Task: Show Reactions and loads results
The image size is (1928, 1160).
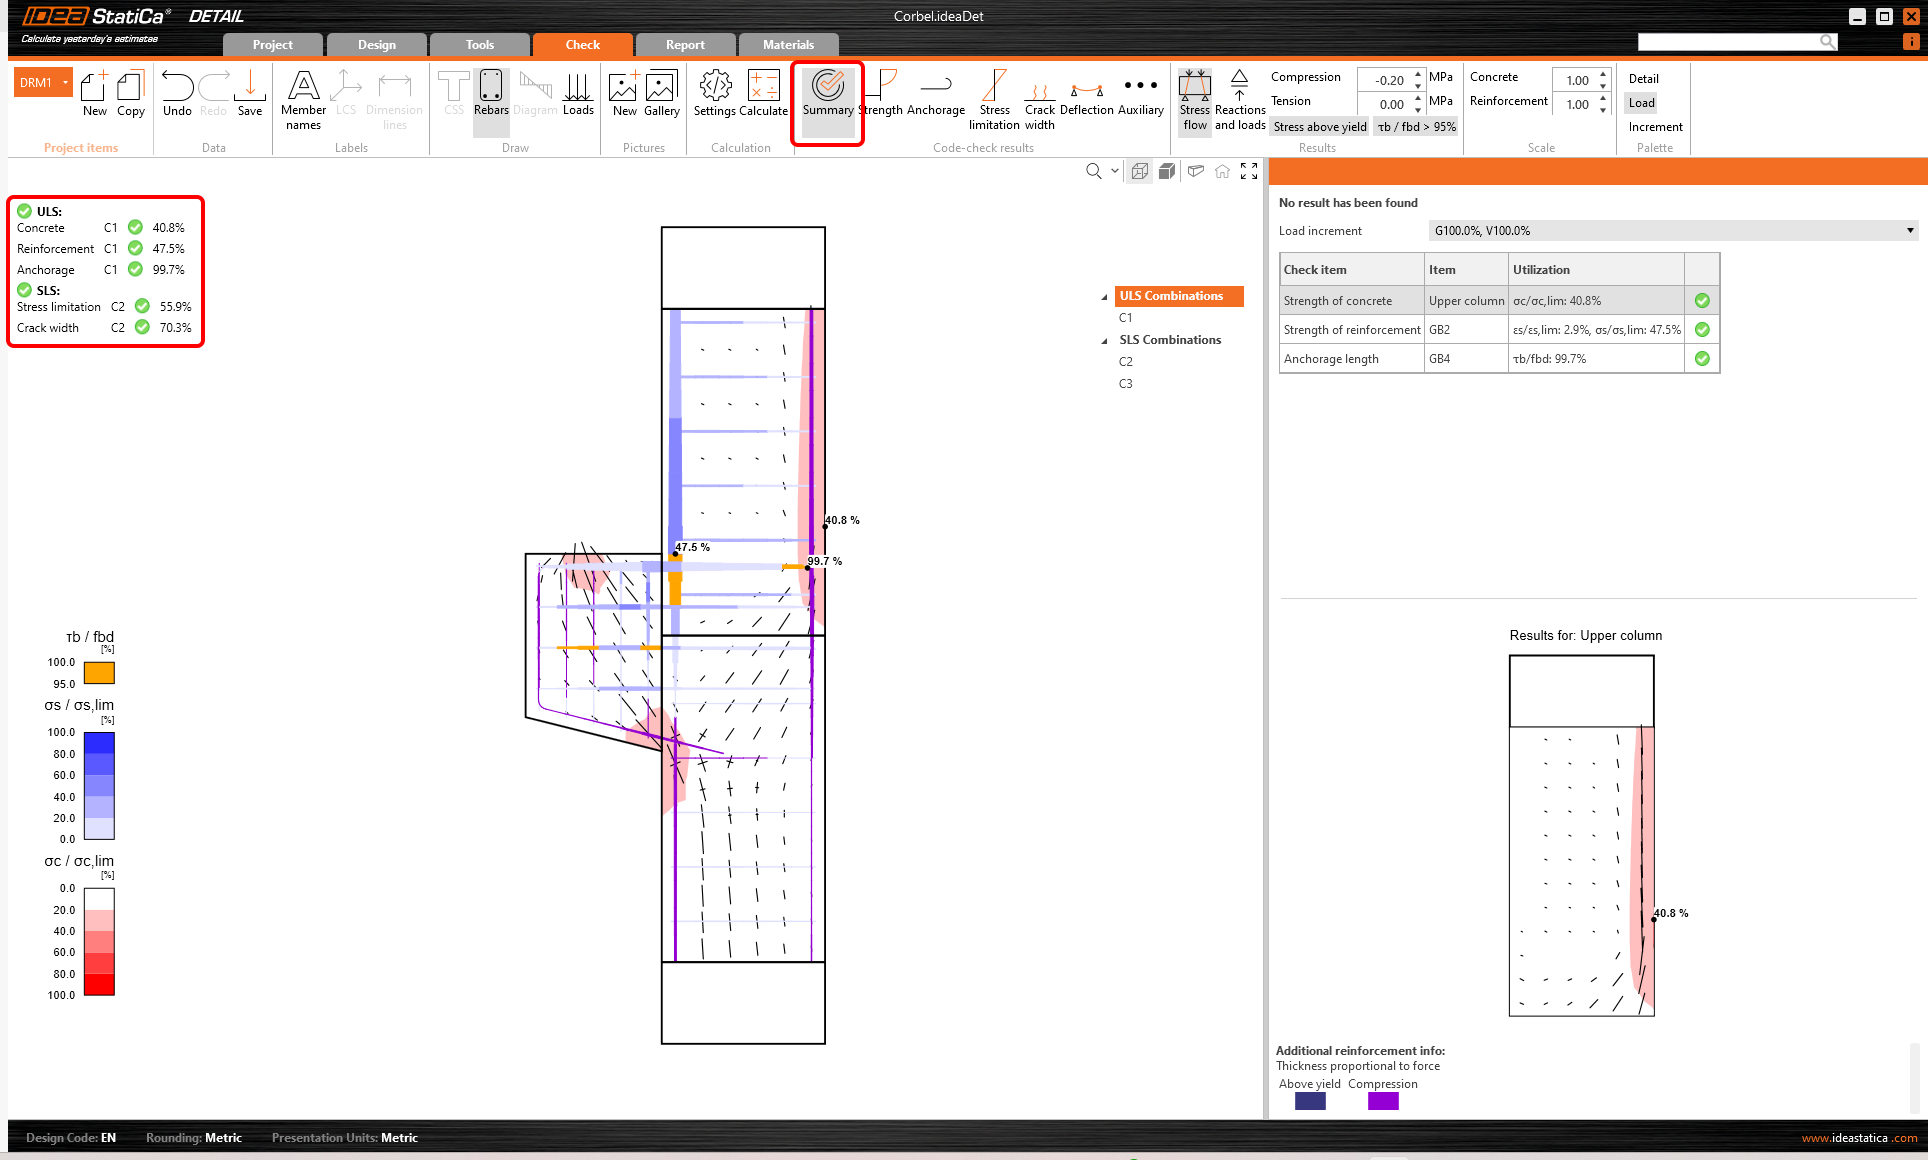Action: click(x=1240, y=97)
